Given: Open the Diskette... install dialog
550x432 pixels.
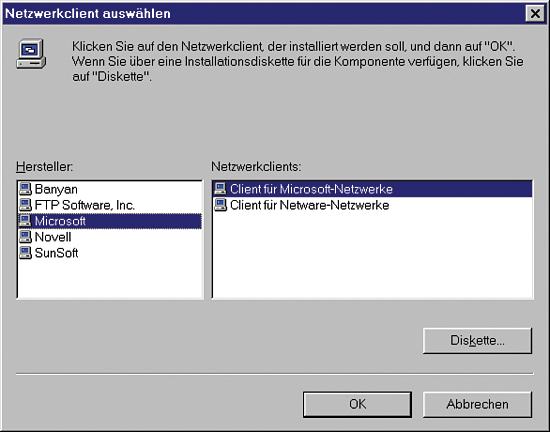Looking at the screenshot, I should [x=477, y=340].
